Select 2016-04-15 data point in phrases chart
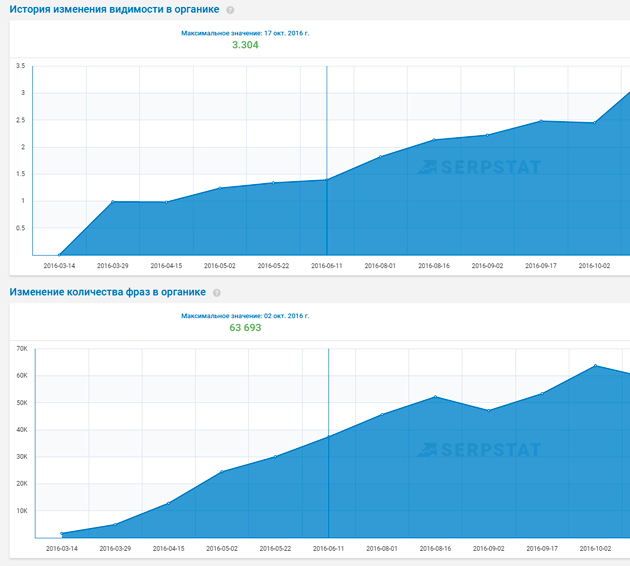This screenshot has width=630, height=566. pos(167,503)
